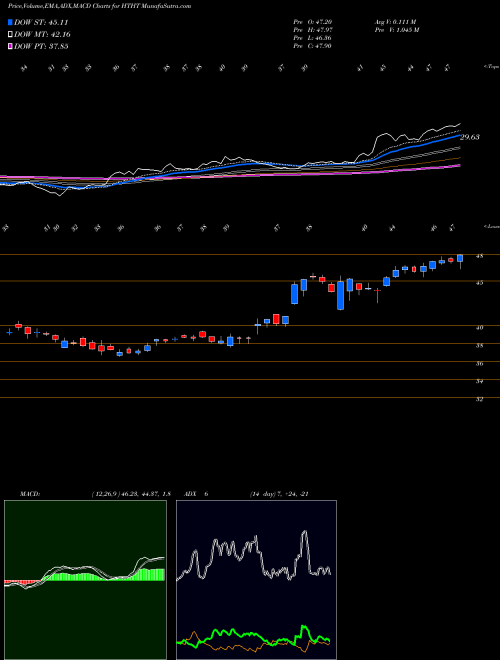
Task: Select the 'DOW MT: 42.16' legend label
Action: (42, 35)
